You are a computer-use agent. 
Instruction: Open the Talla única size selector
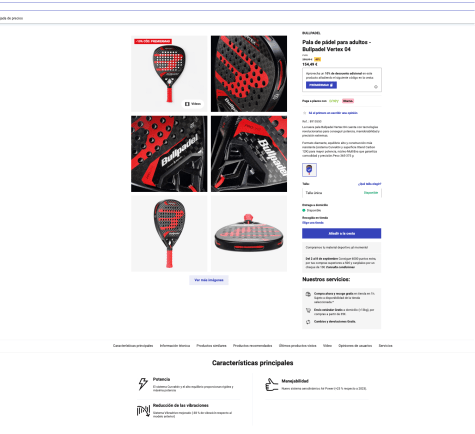[x=342, y=193]
